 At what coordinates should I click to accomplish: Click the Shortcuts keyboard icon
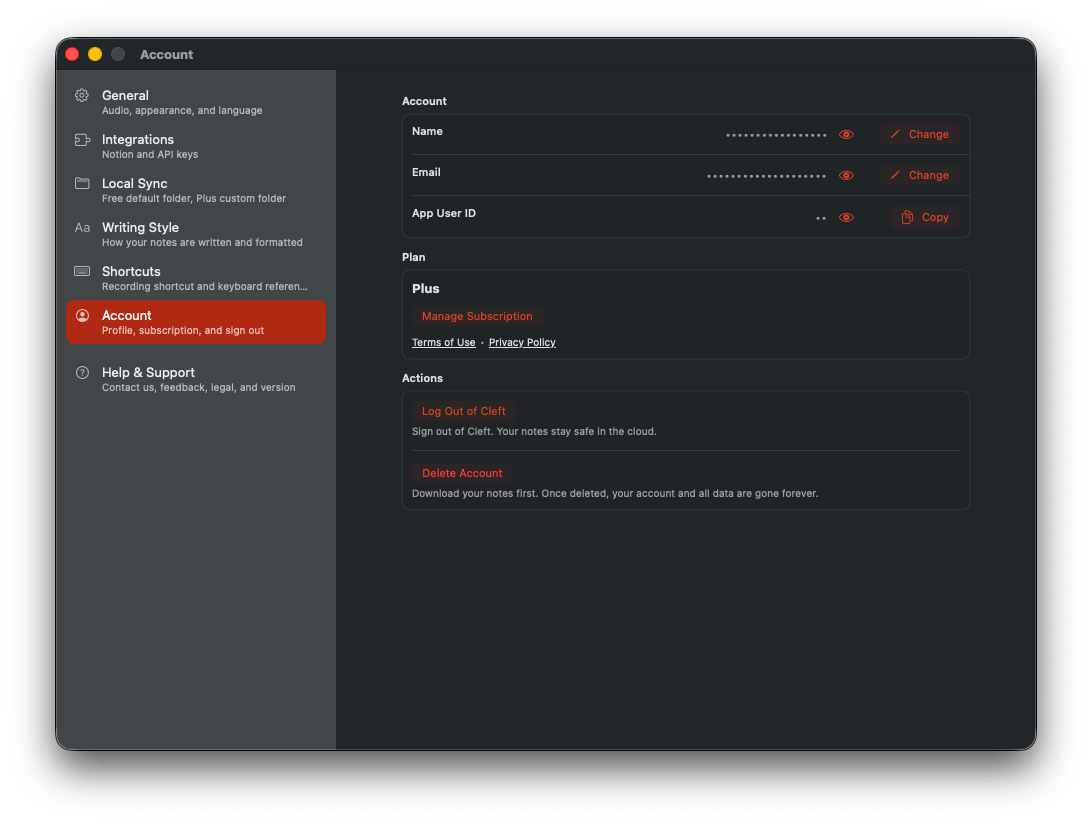point(82,271)
